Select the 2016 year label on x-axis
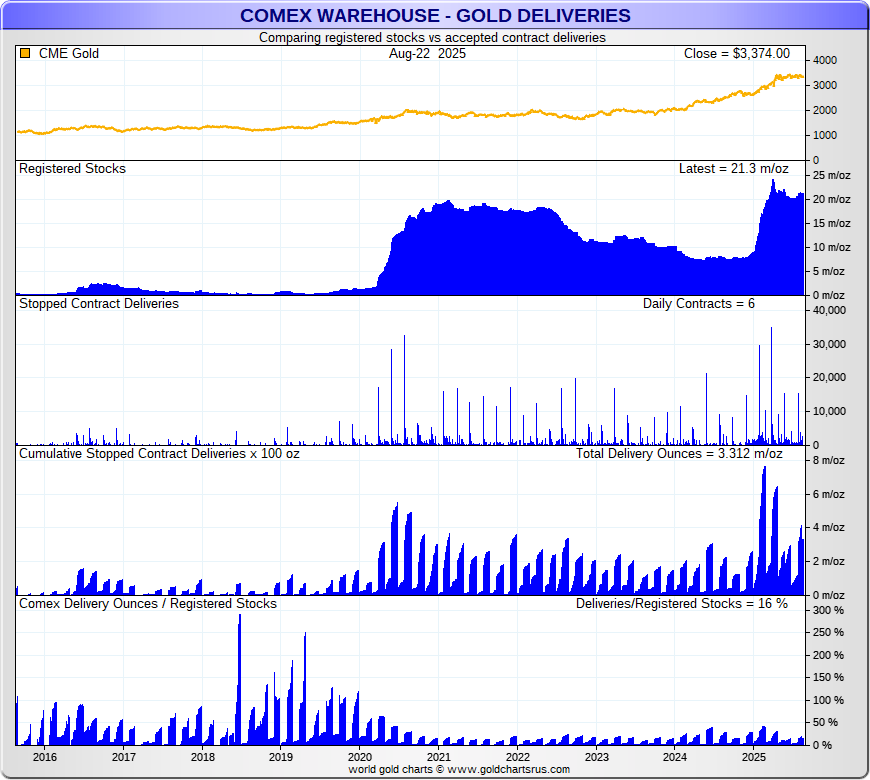 pos(45,757)
